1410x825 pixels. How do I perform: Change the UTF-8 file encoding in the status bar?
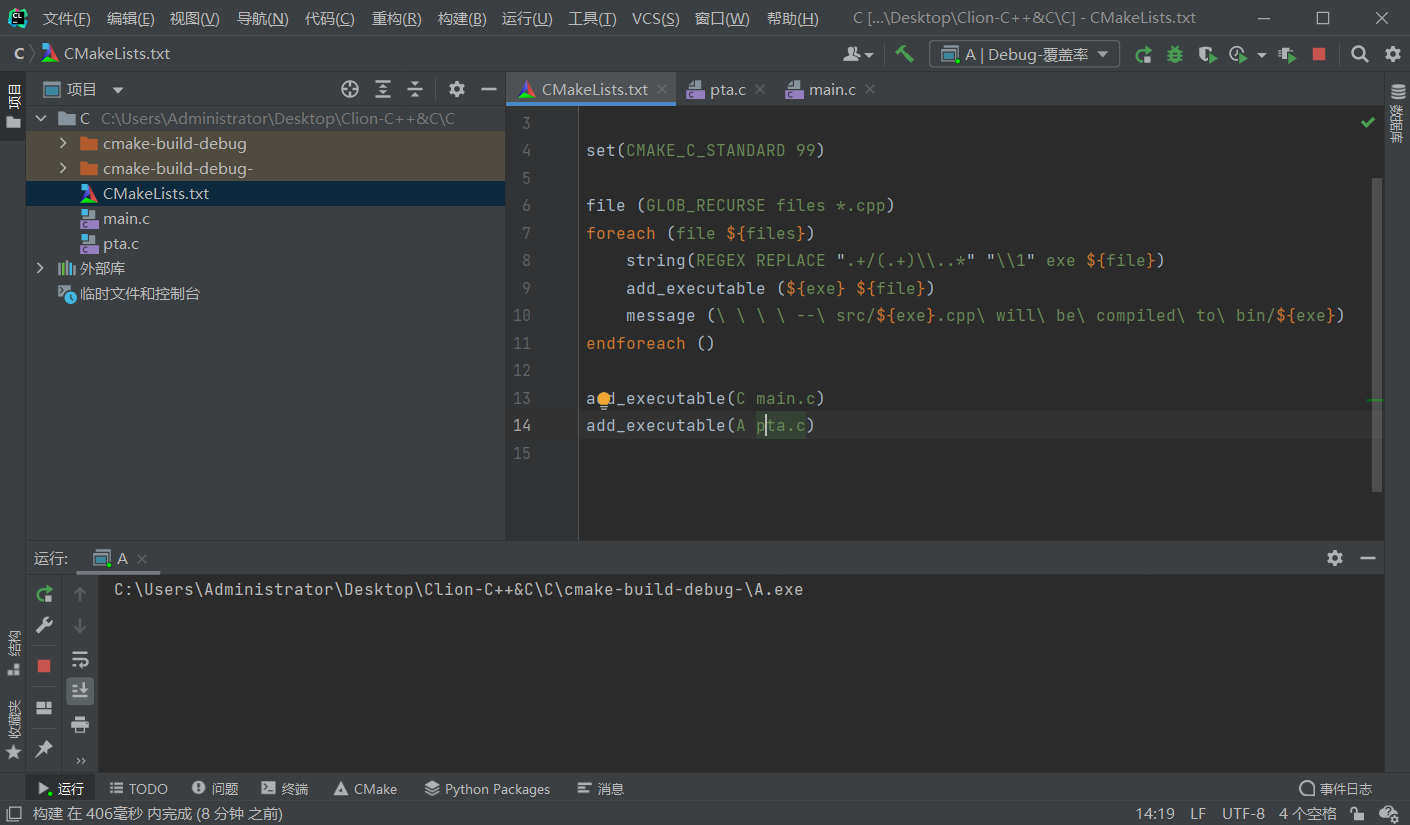(x=1243, y=814)
